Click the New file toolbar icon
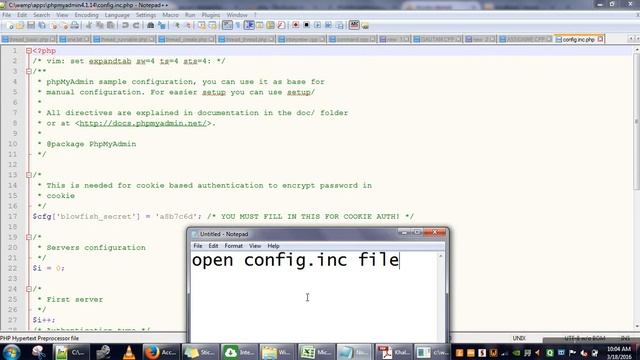This screenshot has height=360, width=640. (x=10, y=25)
